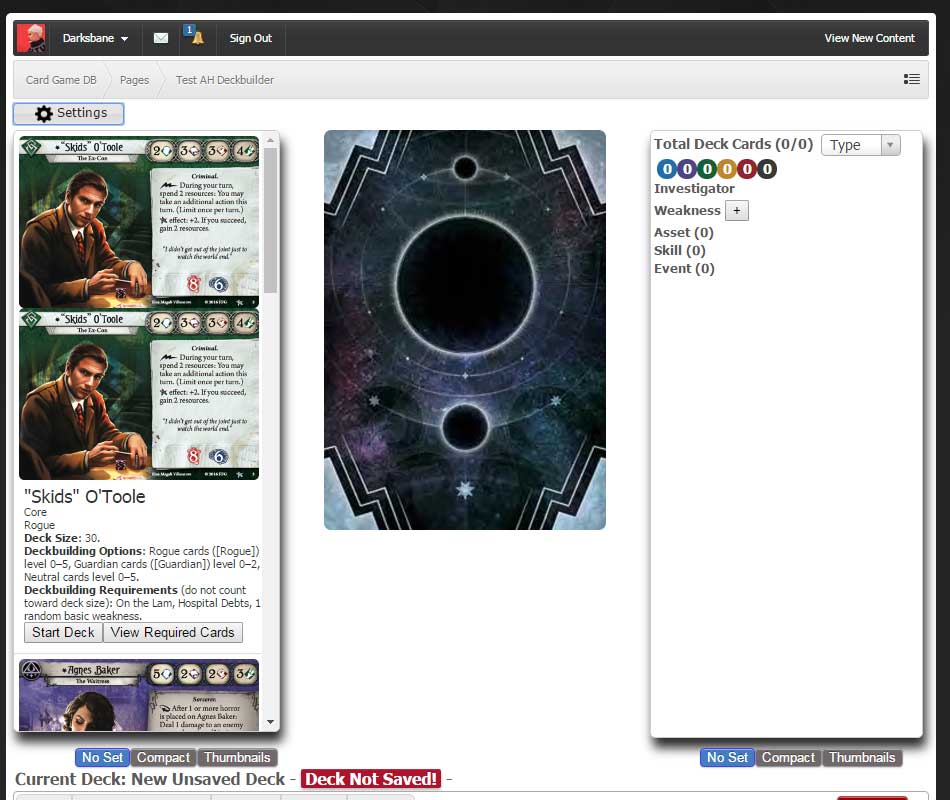This screenshot has width=950, height=800.
Task: Click the purple faction counter circle
Action: (x=687, y=169)
